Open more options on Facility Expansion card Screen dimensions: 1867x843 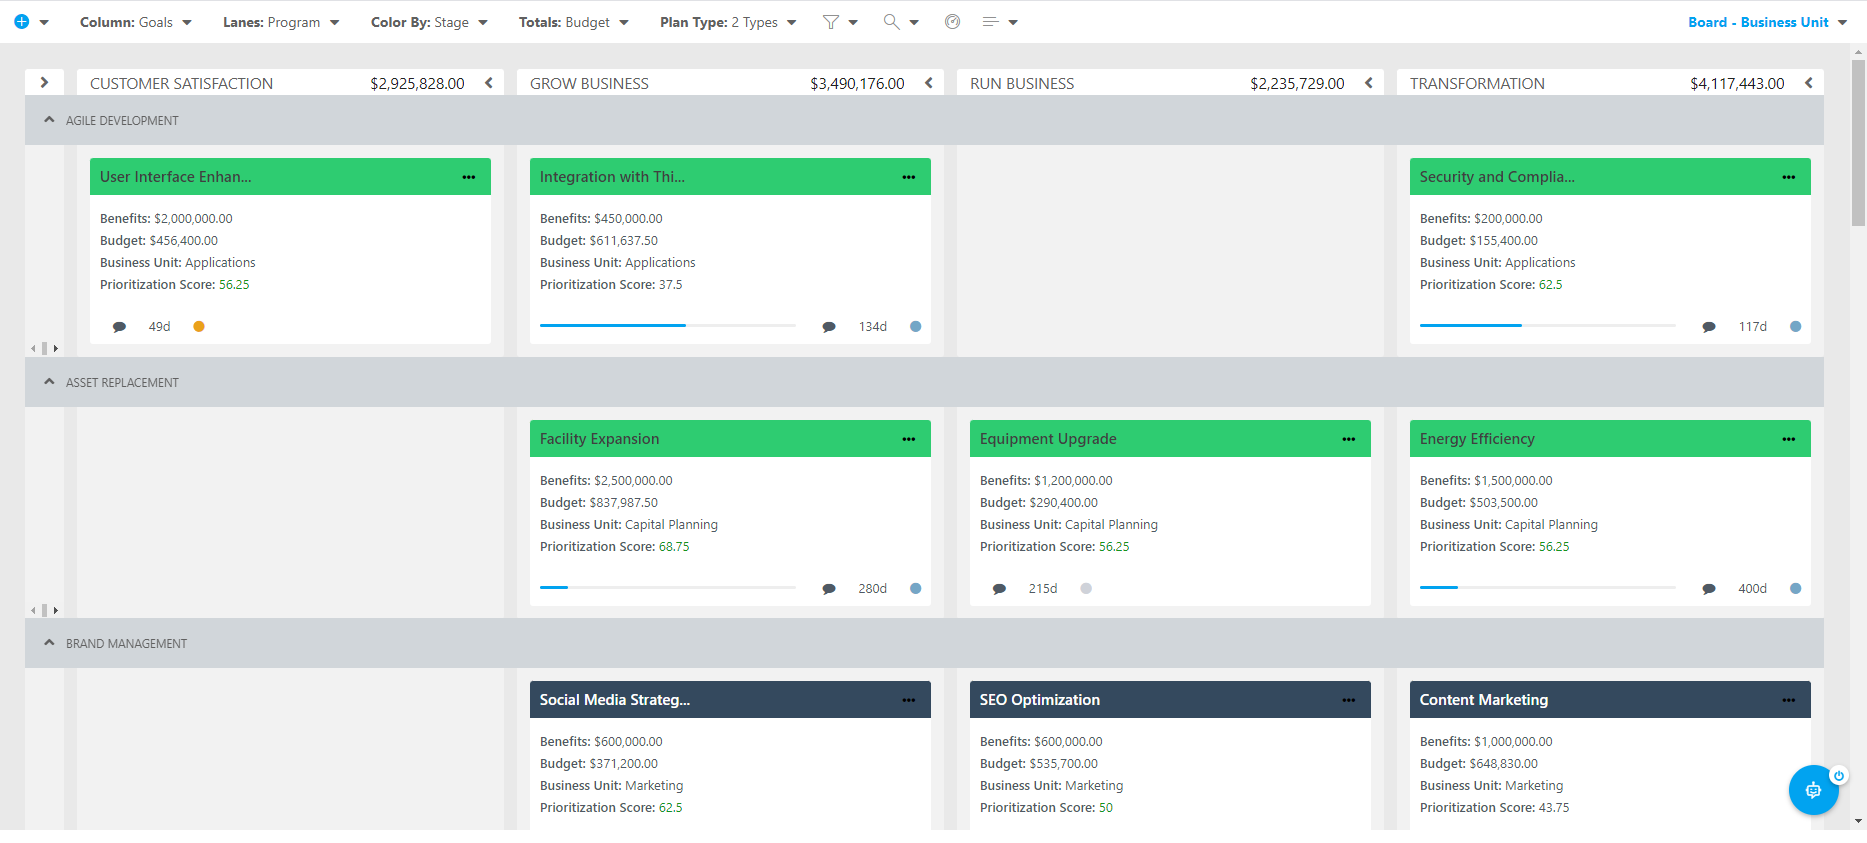point(909,439)
